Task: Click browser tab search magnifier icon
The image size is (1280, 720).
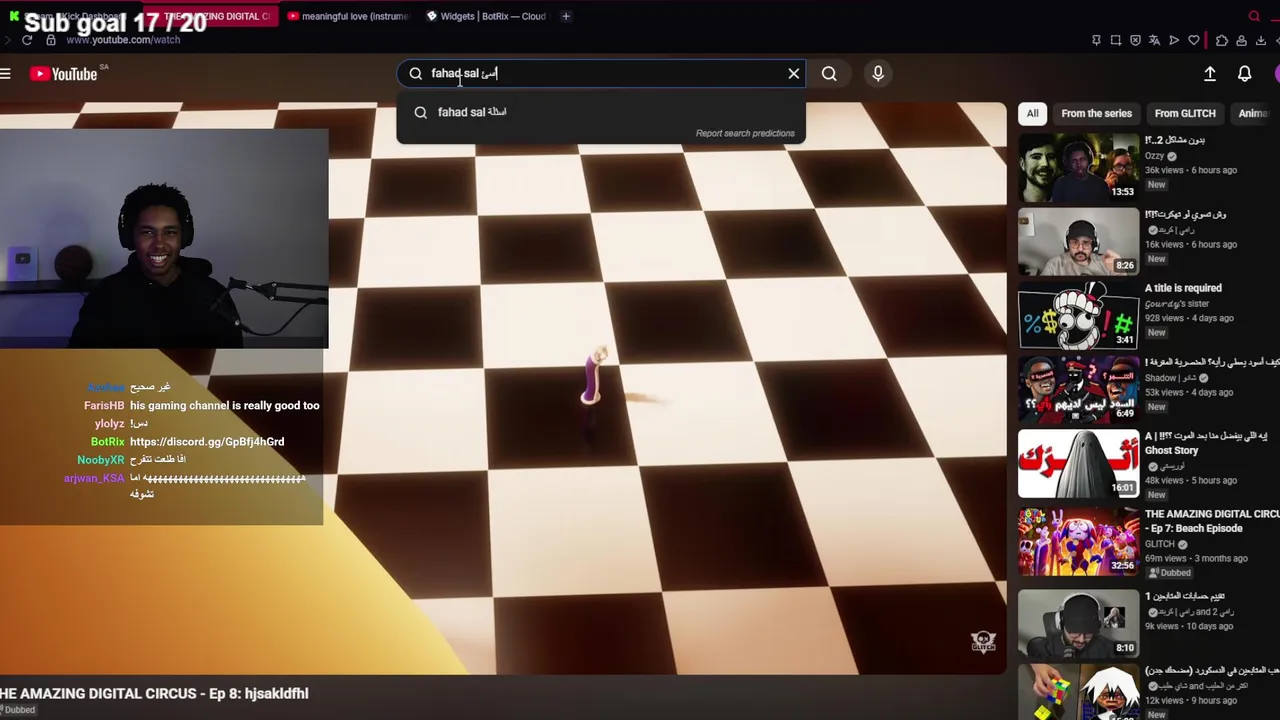Action: coord(1254,16)
